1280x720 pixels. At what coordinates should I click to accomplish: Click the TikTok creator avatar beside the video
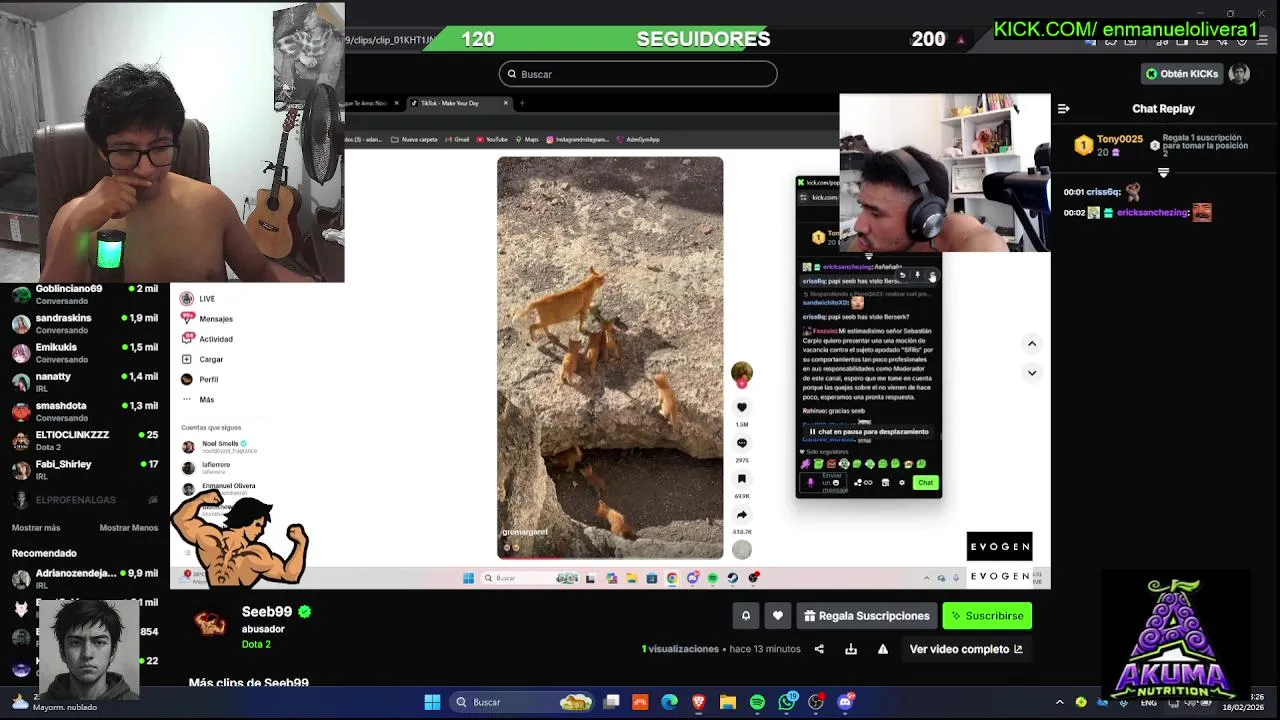(742, 374)
